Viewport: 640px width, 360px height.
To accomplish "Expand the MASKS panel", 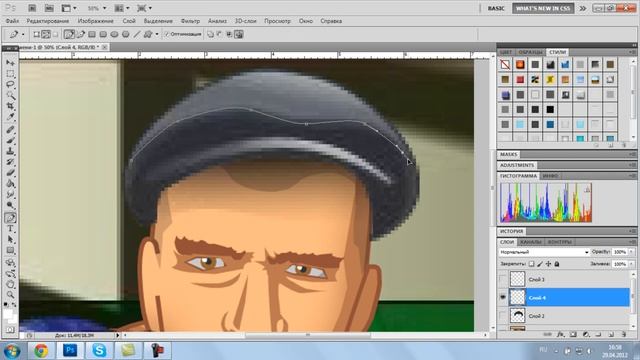I will point(509,154).
